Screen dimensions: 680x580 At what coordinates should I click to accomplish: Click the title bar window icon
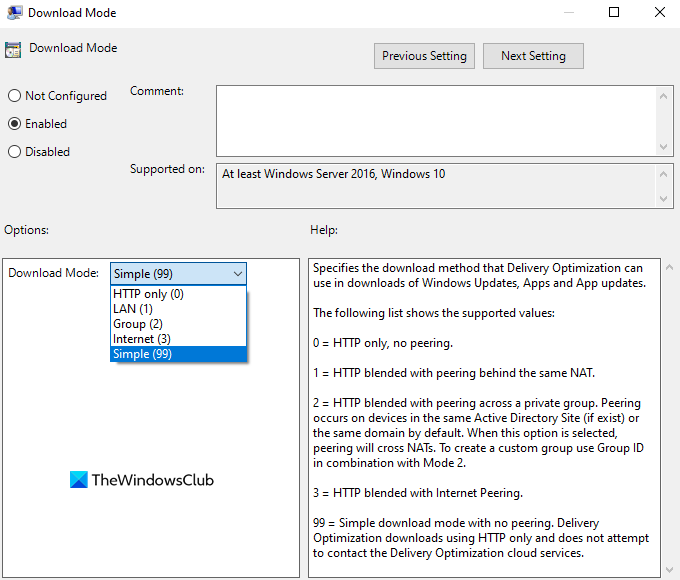pos(14,13)
